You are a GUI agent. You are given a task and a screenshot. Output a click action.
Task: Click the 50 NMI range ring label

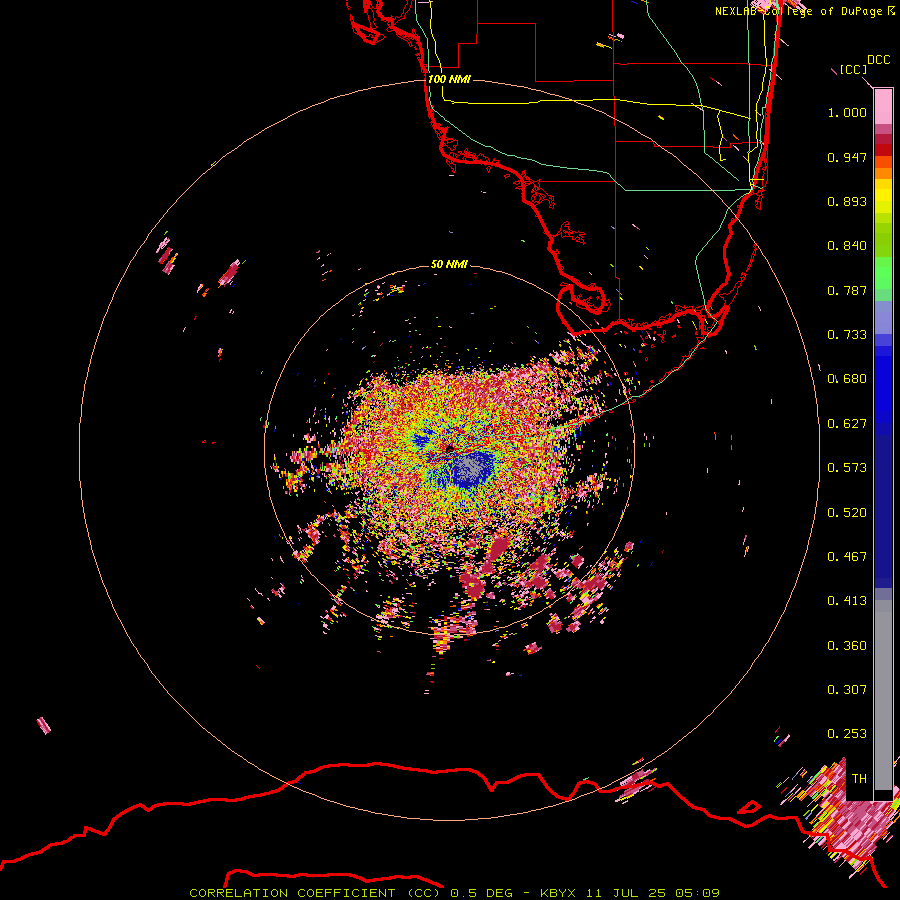(x=449, y=264)
